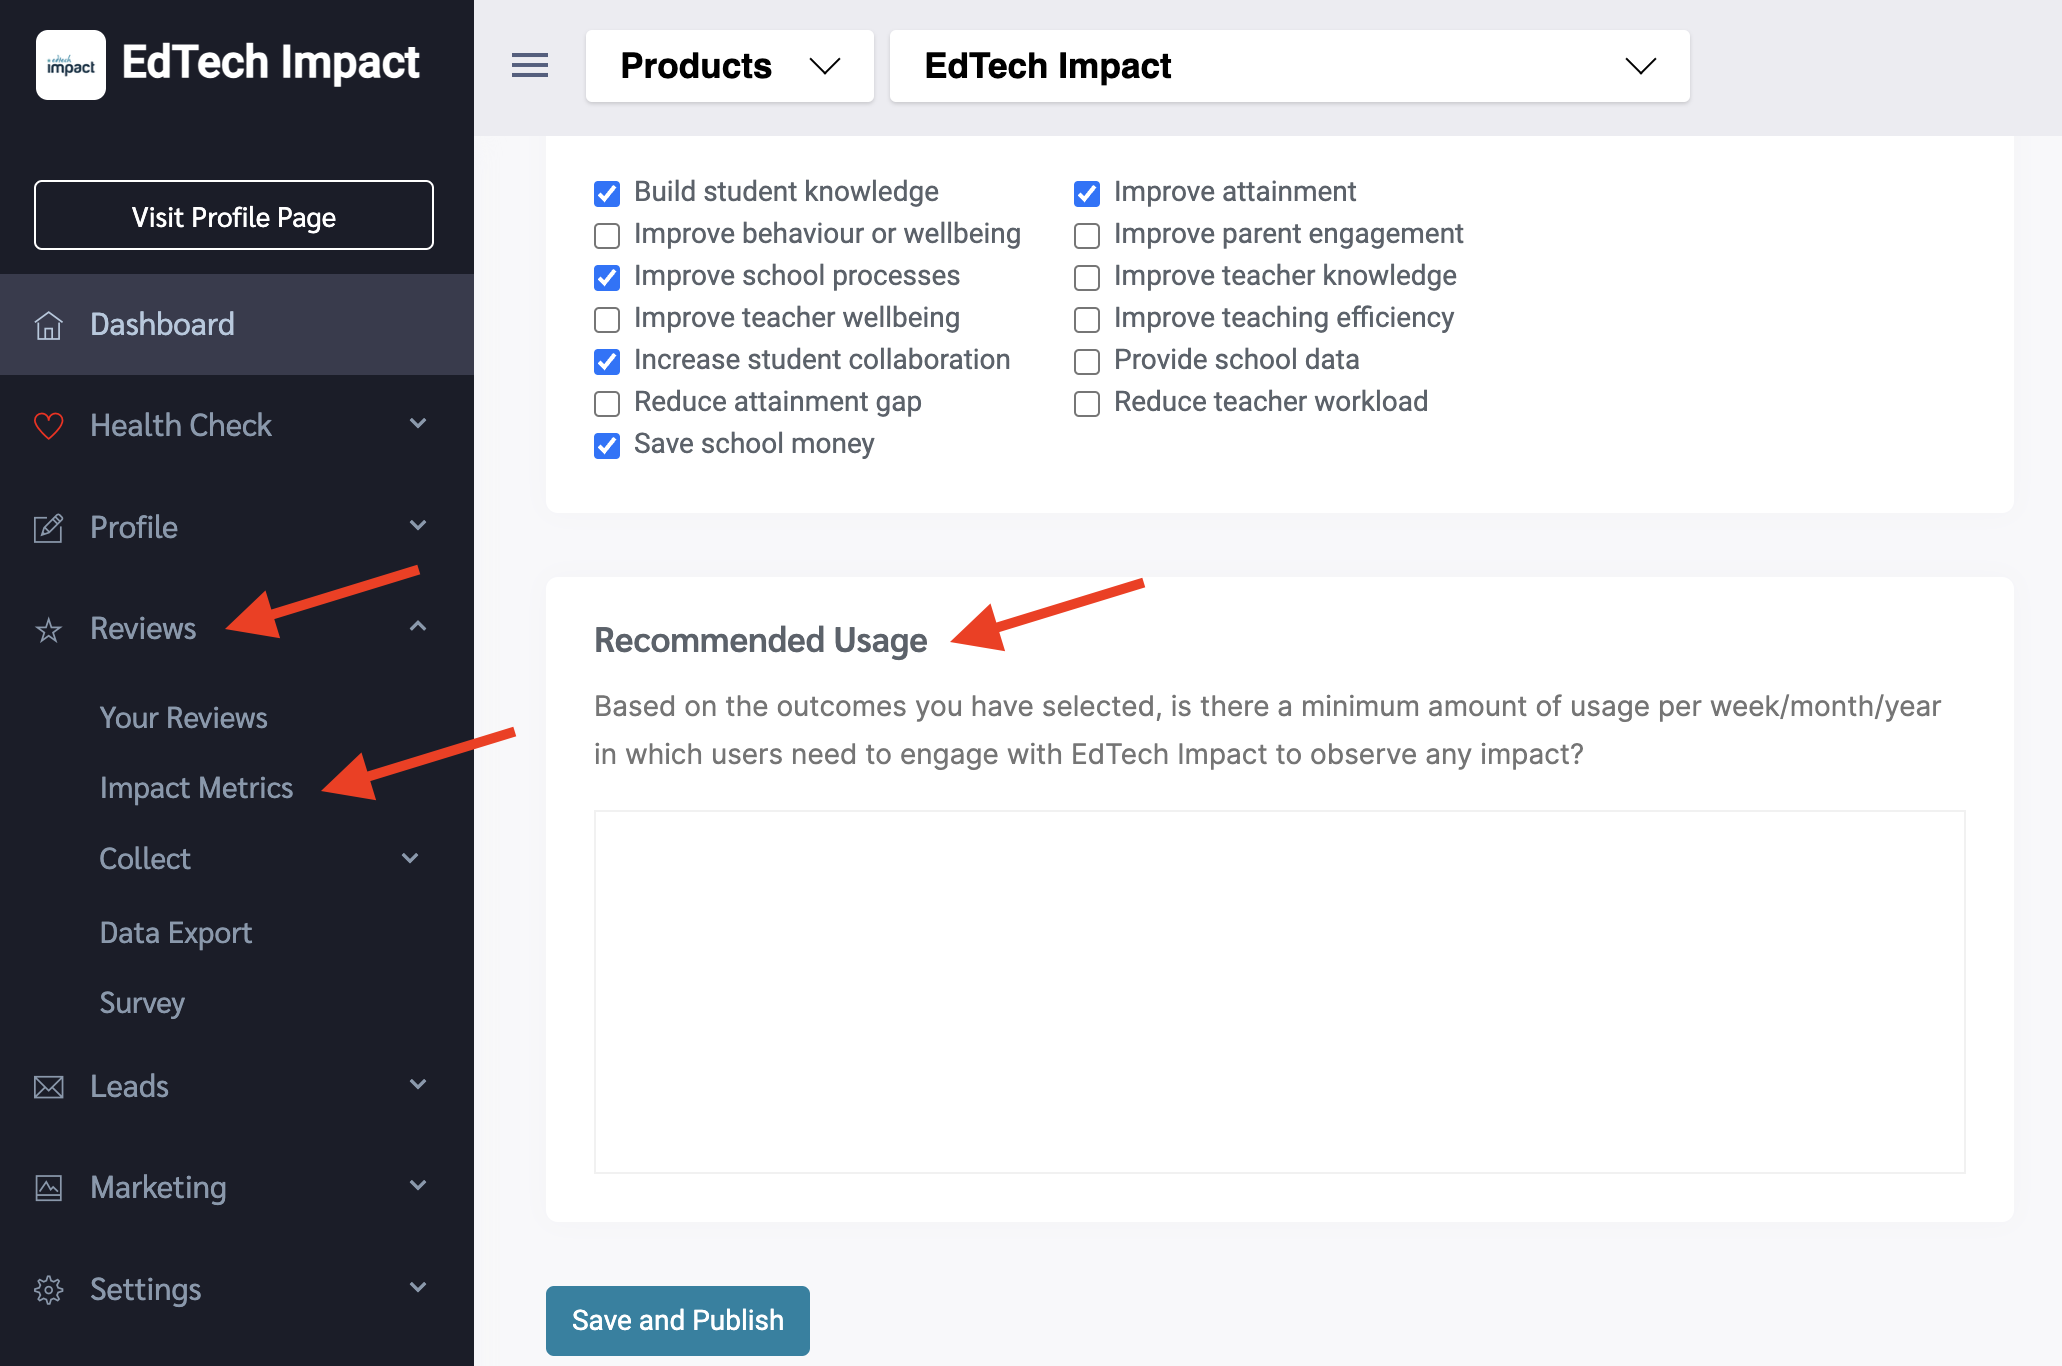Click the Profile edit pencil icon

coord(48,528)
